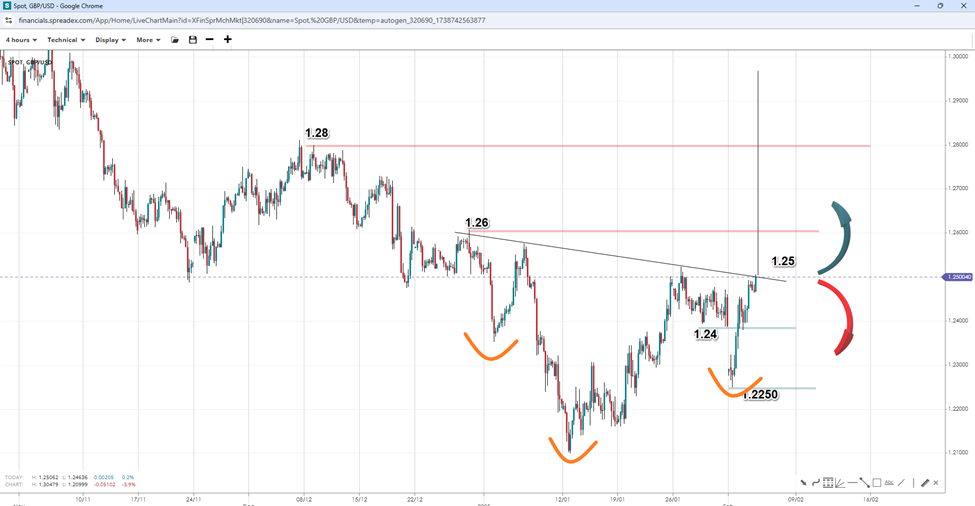This screenshot has height=506, width=975.
Task: Select the fan lines drawing tool
Action: pos(840,483)
